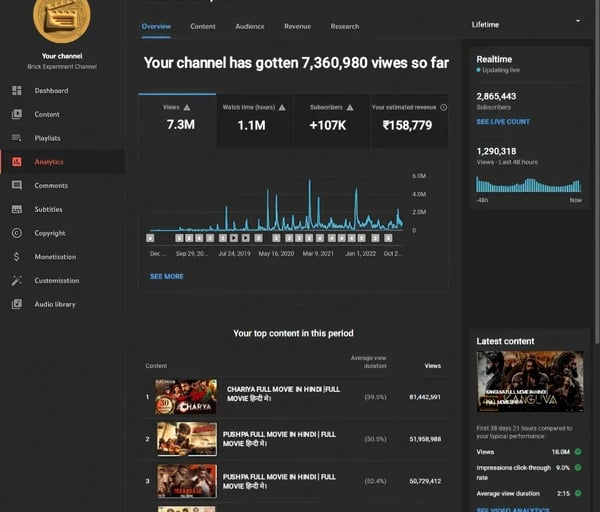Image resolution: width=600 pixels, height=512 pixels.
Task: Open Copyright via its circle icon
Action: tap(16, 233)
